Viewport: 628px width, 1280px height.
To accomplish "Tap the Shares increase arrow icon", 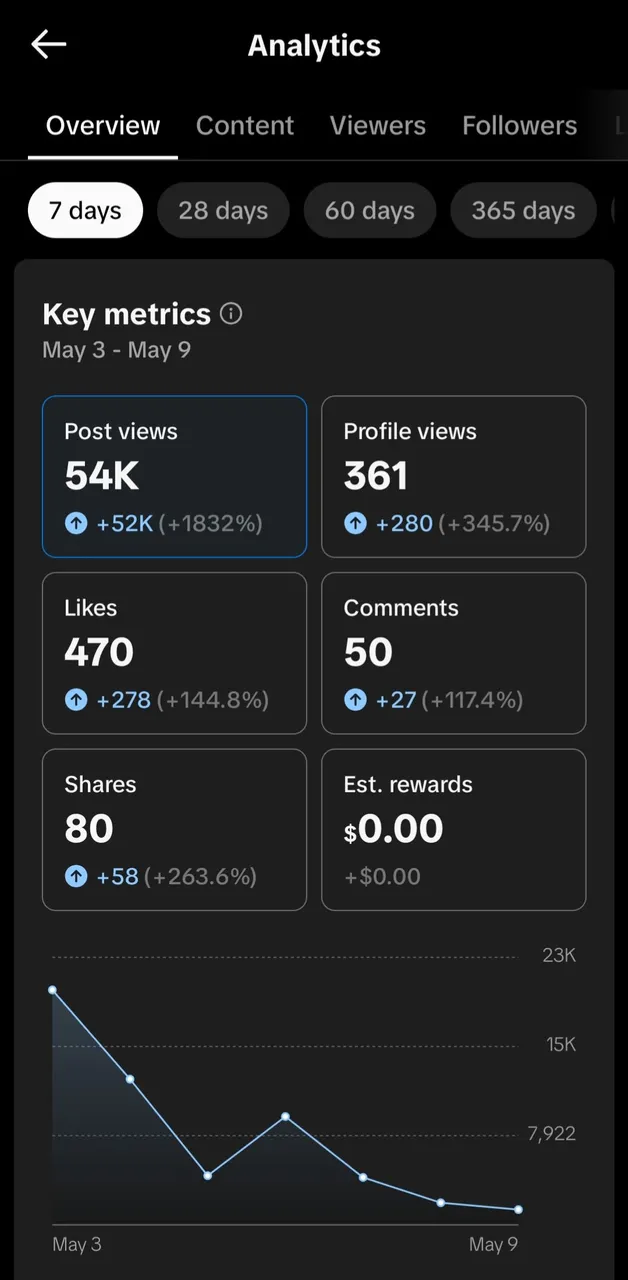I will (x=76, y=877).
